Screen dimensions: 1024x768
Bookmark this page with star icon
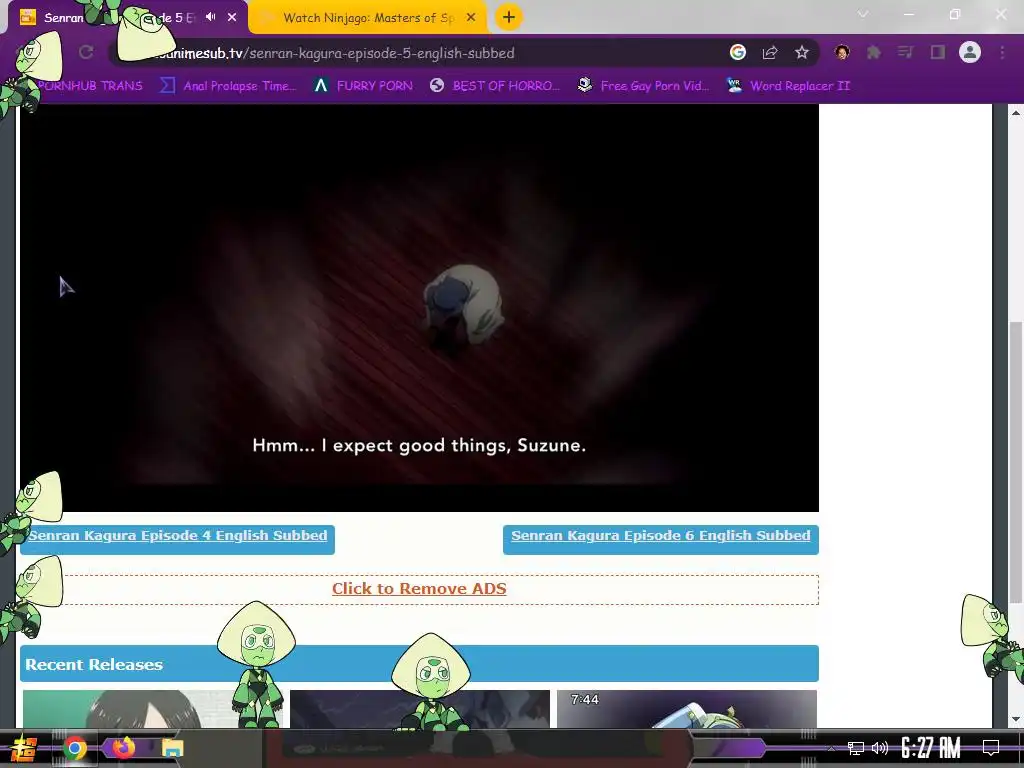click(802, 52)
